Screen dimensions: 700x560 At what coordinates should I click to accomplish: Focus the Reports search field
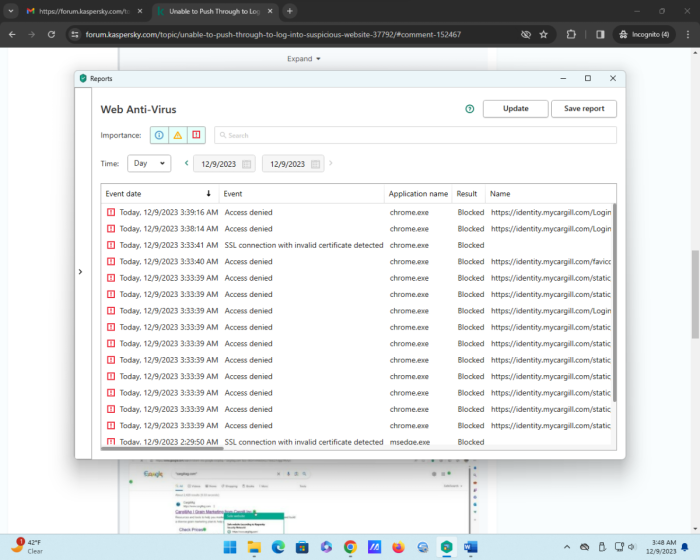pyautogui.click(x=415, y=135)
